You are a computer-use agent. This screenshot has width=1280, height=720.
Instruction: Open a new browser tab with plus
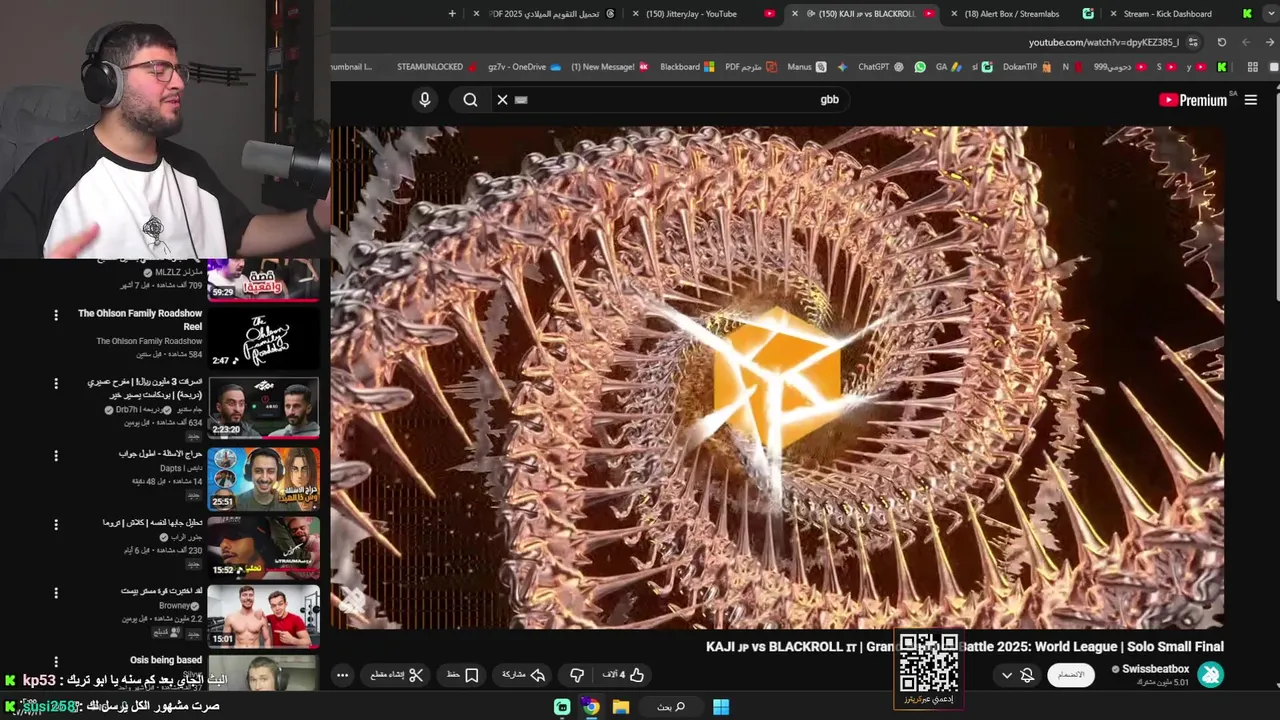point(452,14)
